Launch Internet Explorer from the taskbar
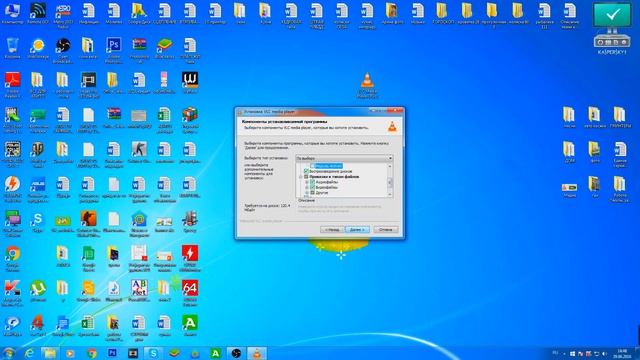 [x=29, y=353]
